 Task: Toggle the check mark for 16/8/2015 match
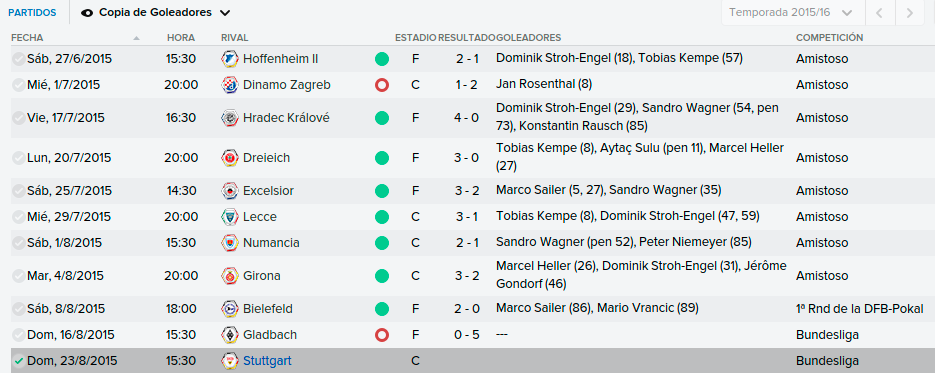pos(18,335)
